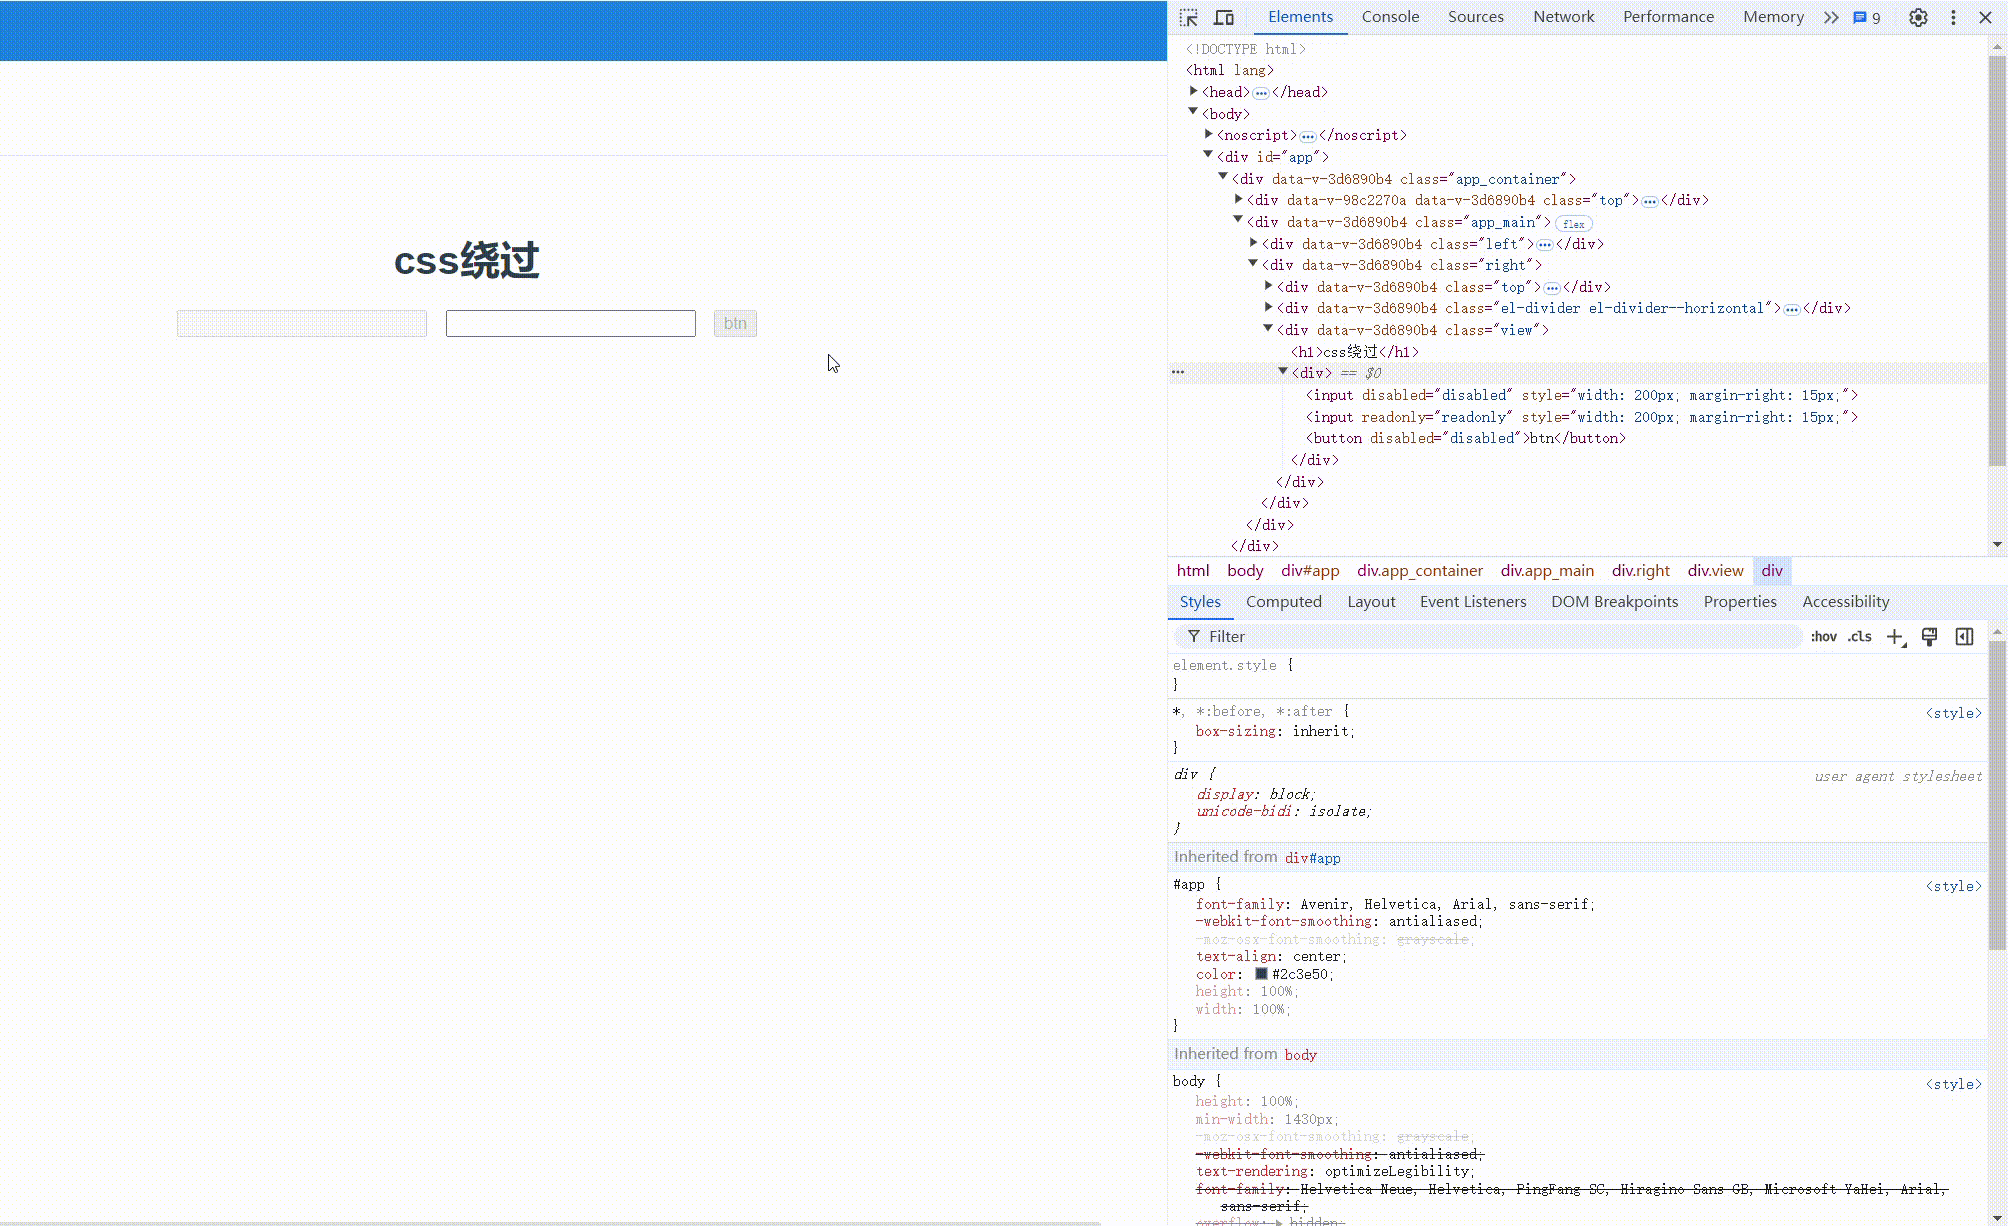Expand the data-v-98c2270a top div
2008x1226 pixels.
coord(1238,199)
